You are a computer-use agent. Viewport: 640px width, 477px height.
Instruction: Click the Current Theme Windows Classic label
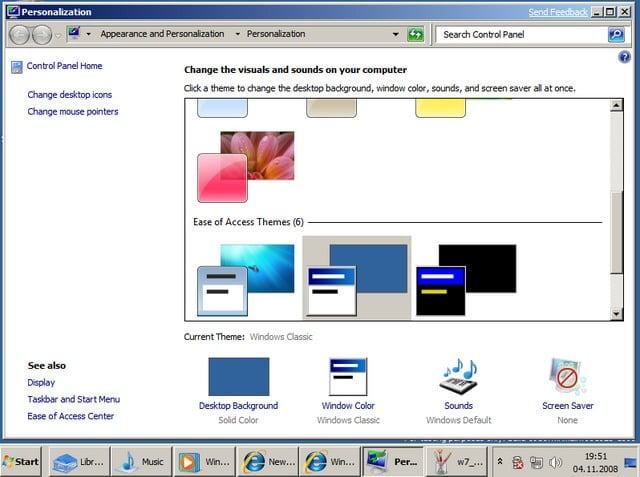pos(248,337)
